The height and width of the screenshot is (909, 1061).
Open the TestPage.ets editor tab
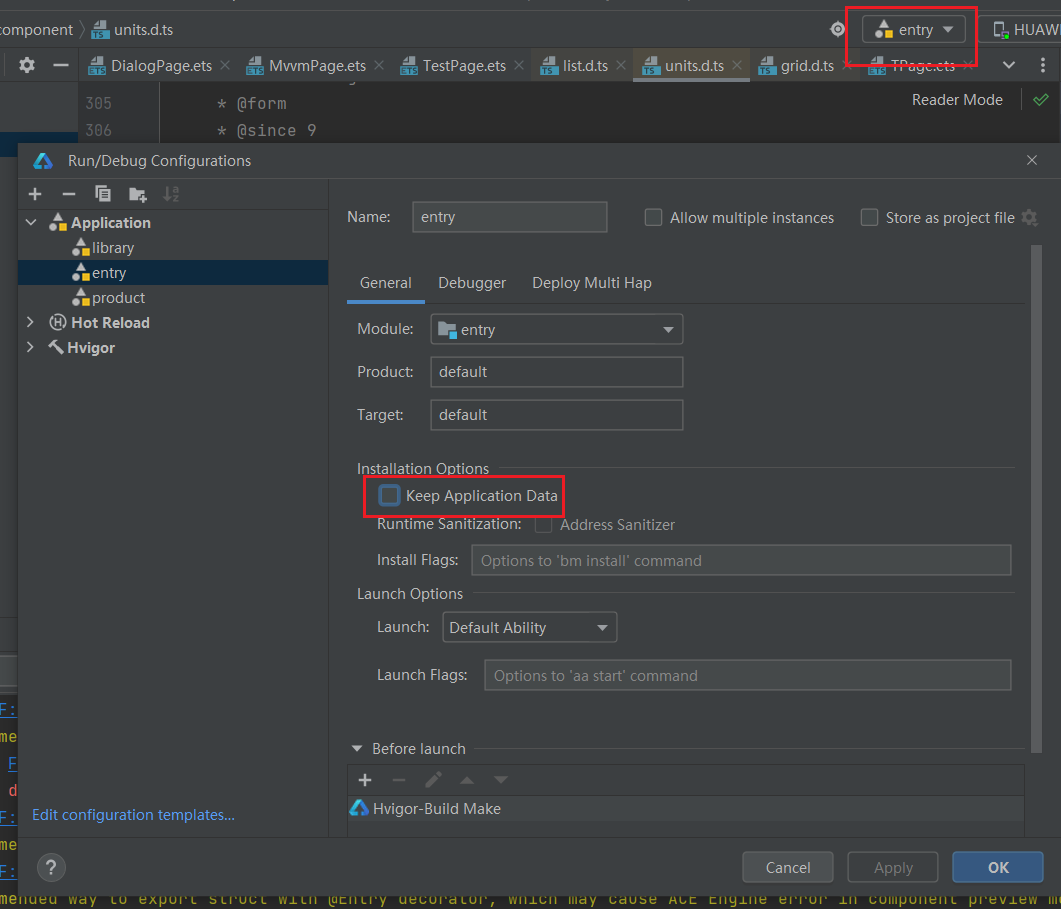point(464,66)
